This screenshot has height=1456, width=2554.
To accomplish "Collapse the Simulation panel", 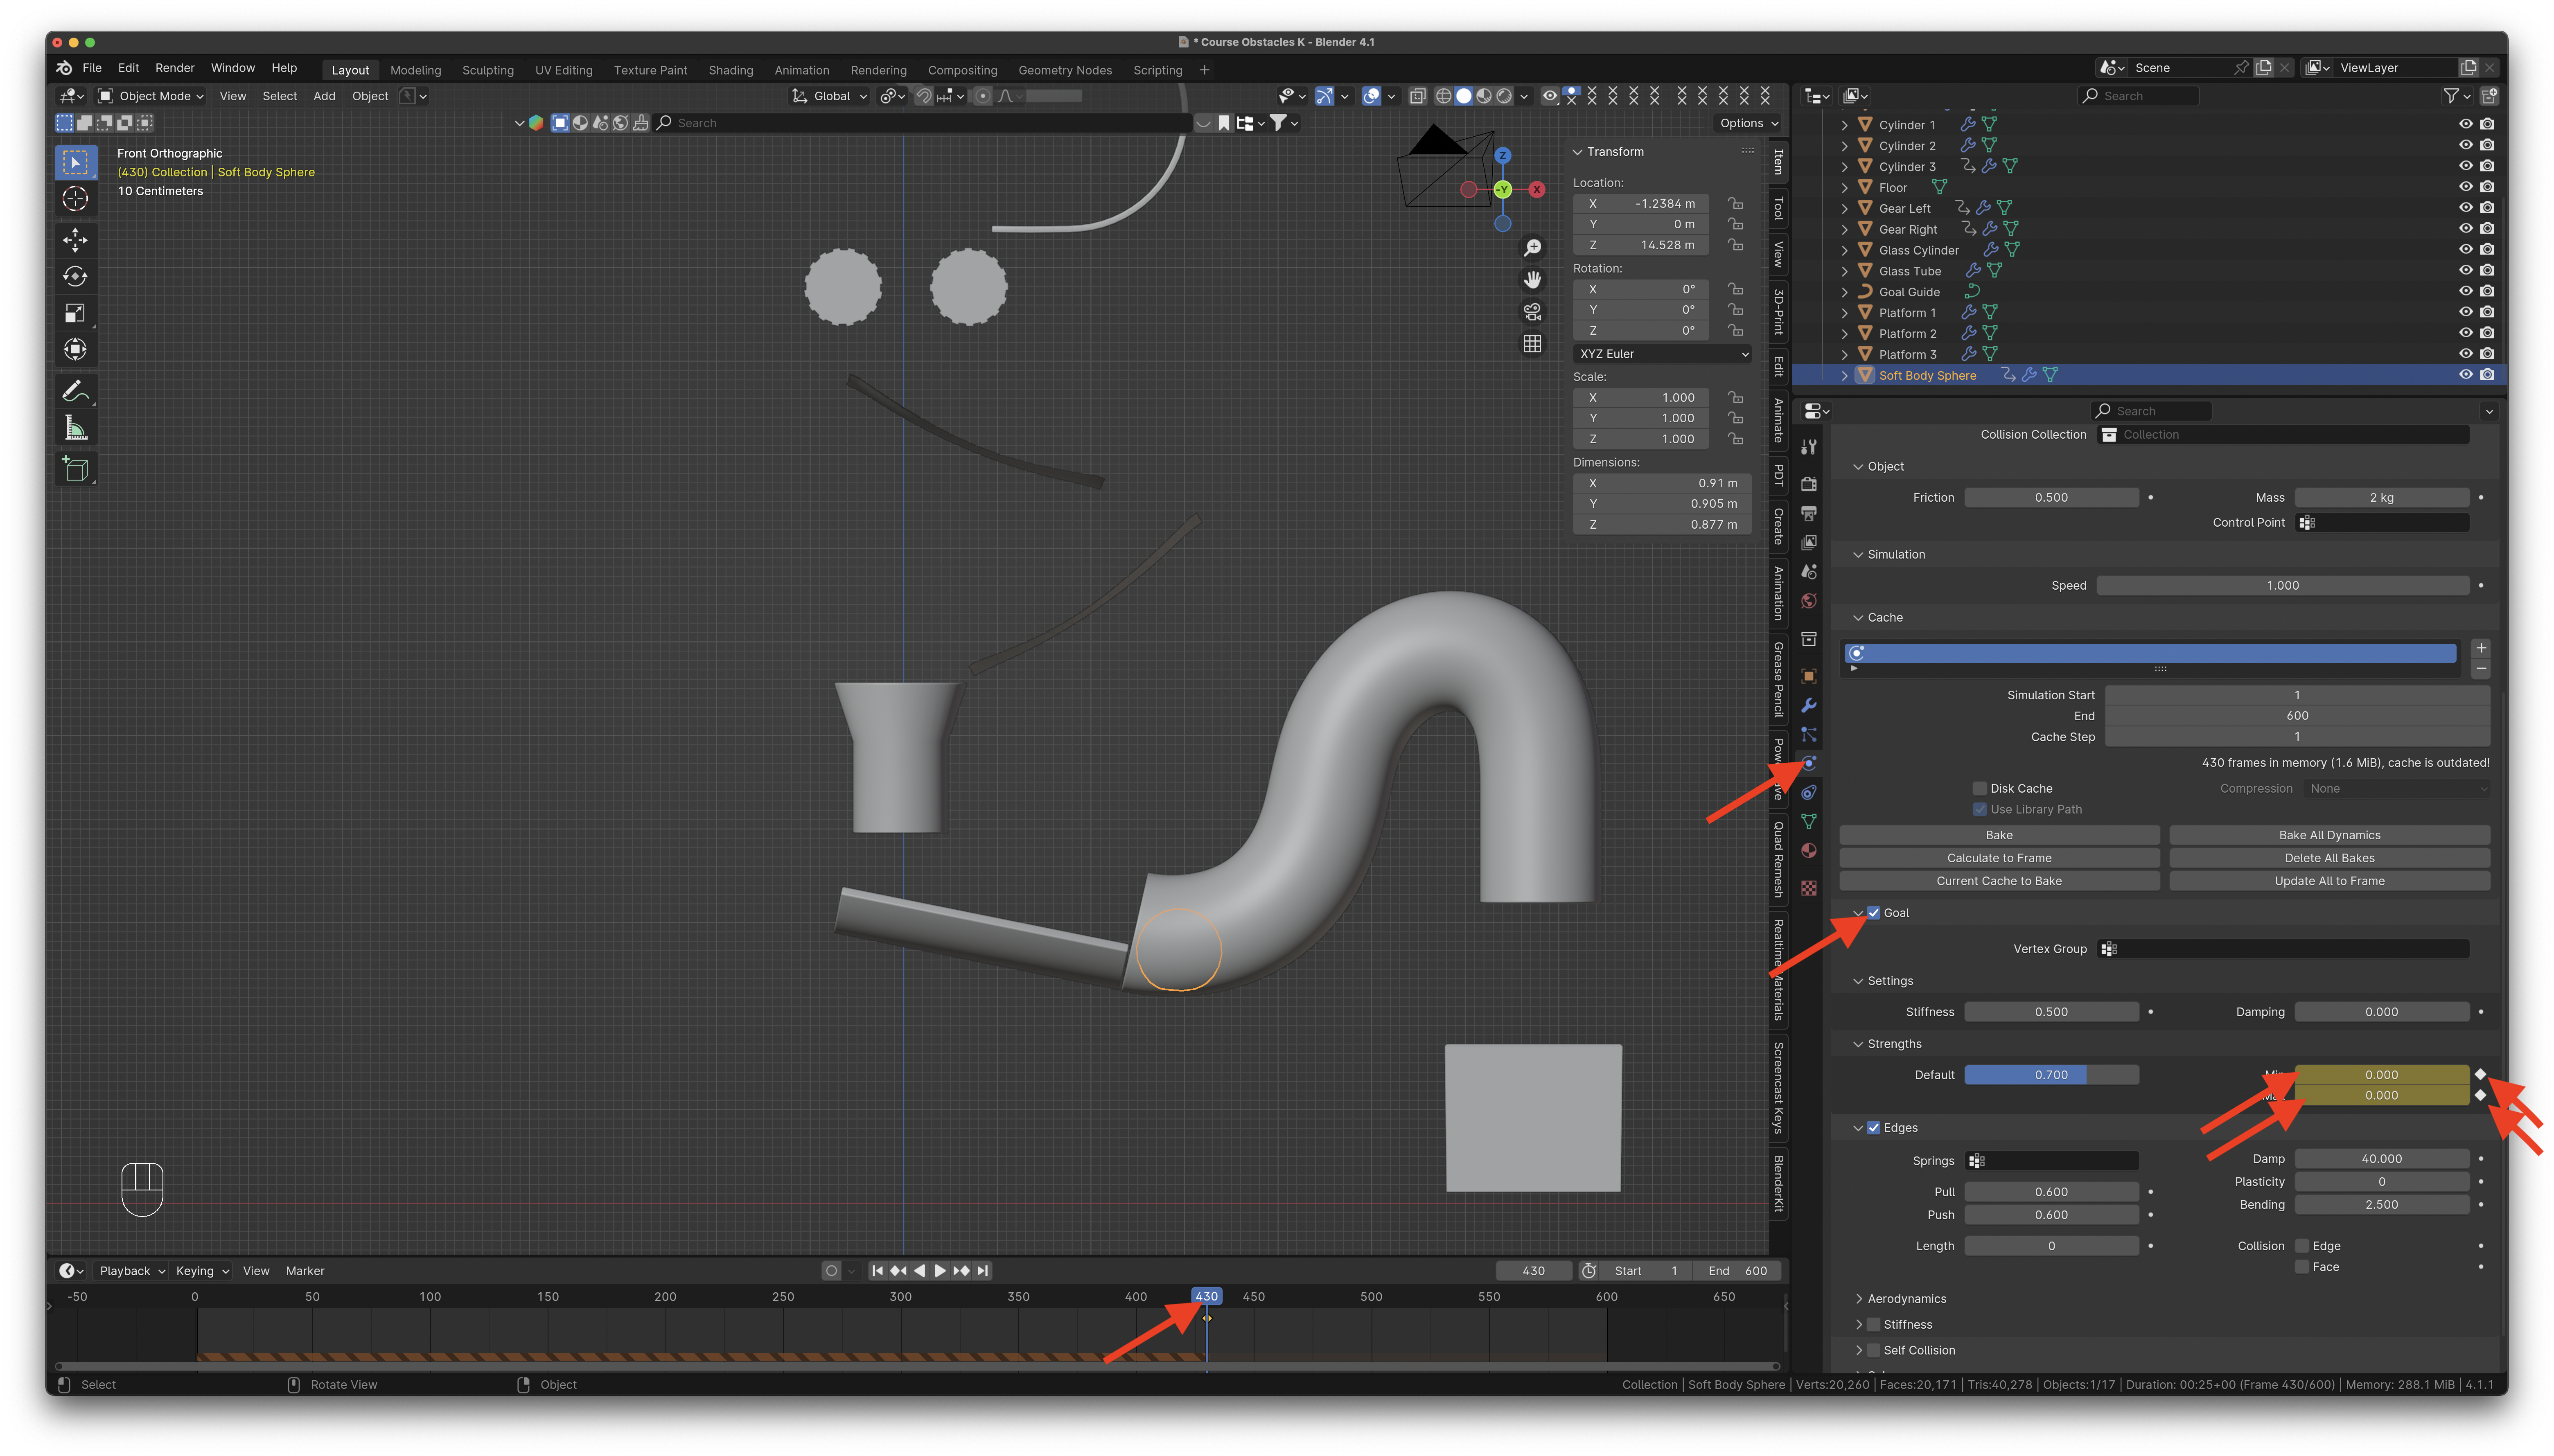I will click(1858, 555).
